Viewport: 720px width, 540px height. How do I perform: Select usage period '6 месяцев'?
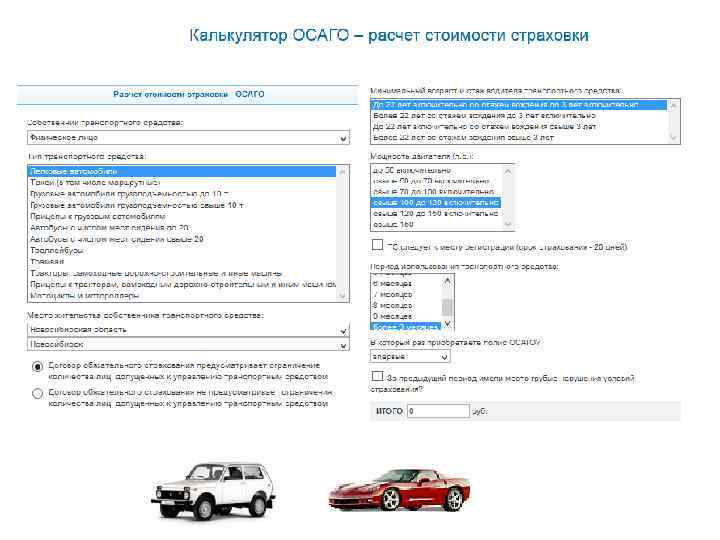click(406, 284)
